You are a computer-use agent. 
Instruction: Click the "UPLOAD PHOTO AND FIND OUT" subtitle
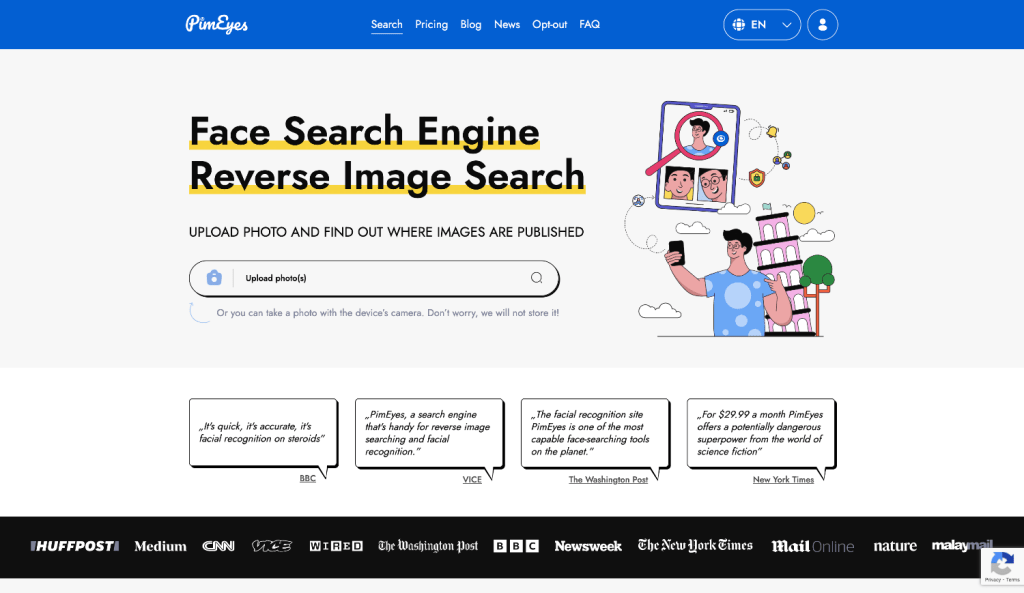click(x=386, y=232)
